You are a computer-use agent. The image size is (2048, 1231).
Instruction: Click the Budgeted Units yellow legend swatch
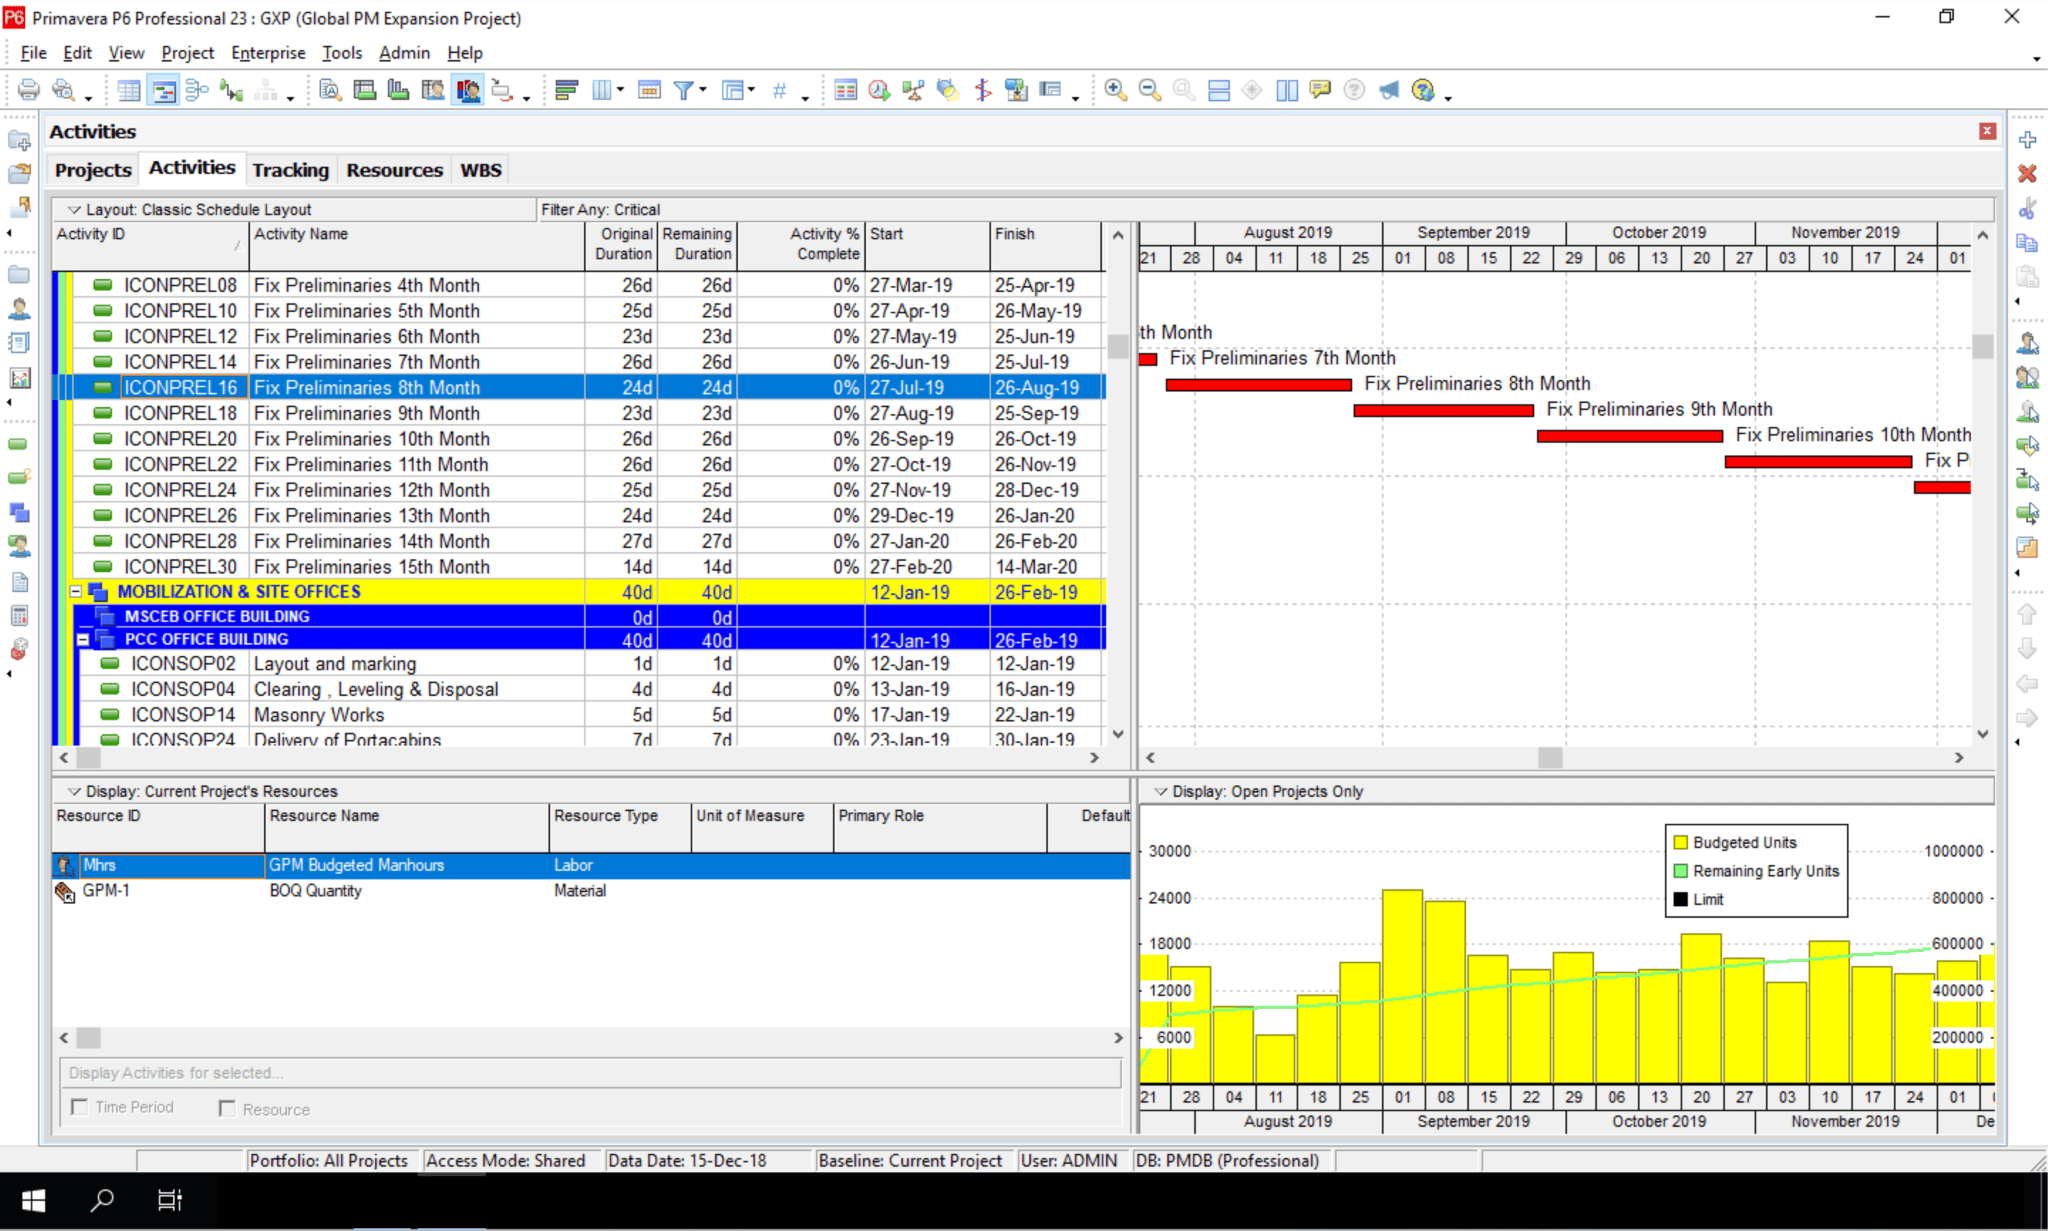click(1683, 842)
